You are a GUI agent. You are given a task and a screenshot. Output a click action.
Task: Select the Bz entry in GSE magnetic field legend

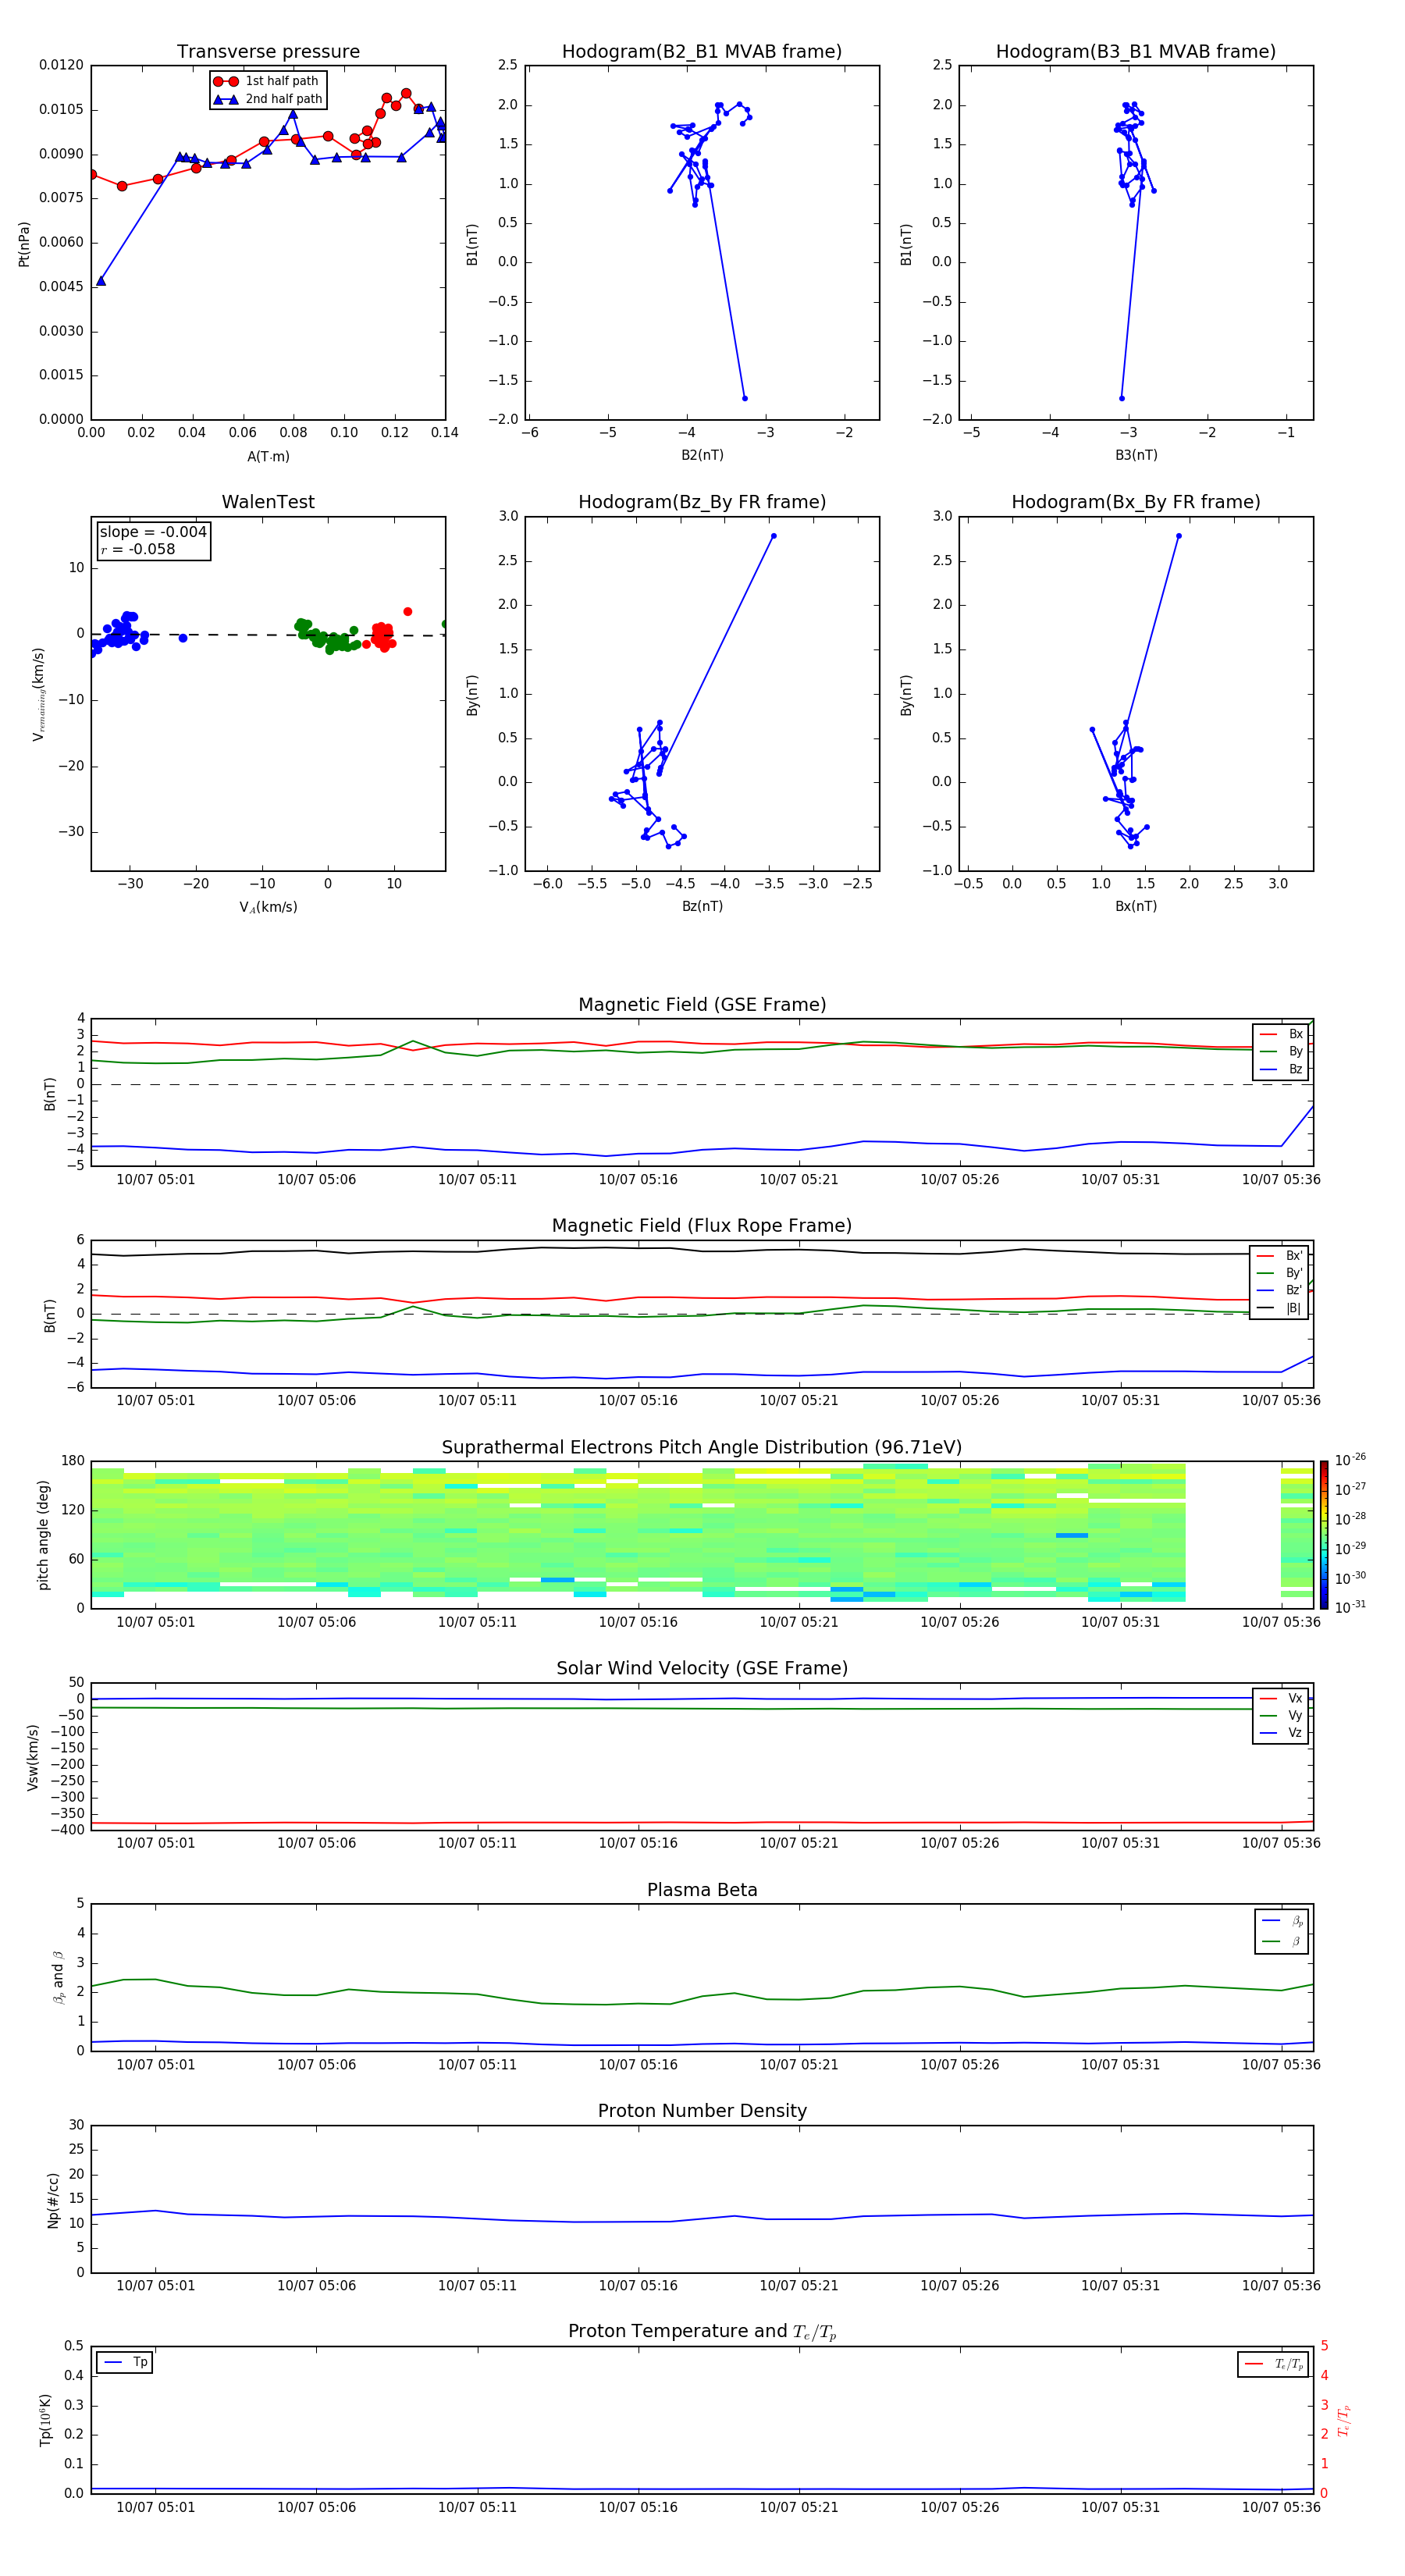click(1281, 1069)
